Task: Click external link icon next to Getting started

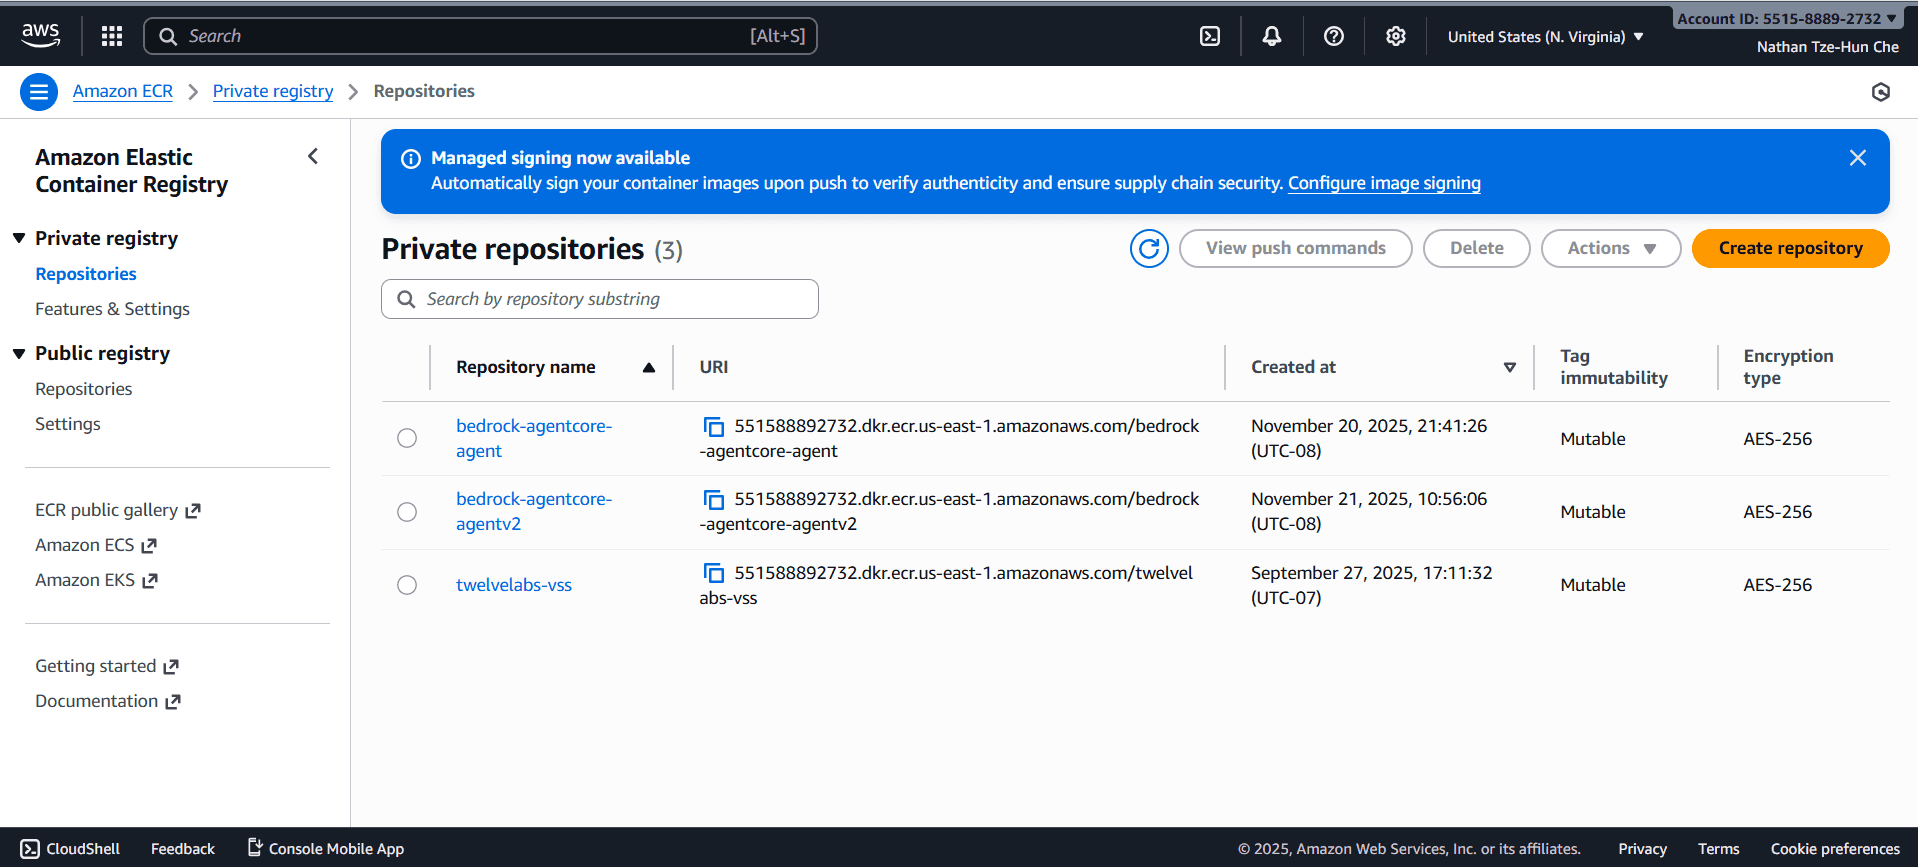Action: 171,667
